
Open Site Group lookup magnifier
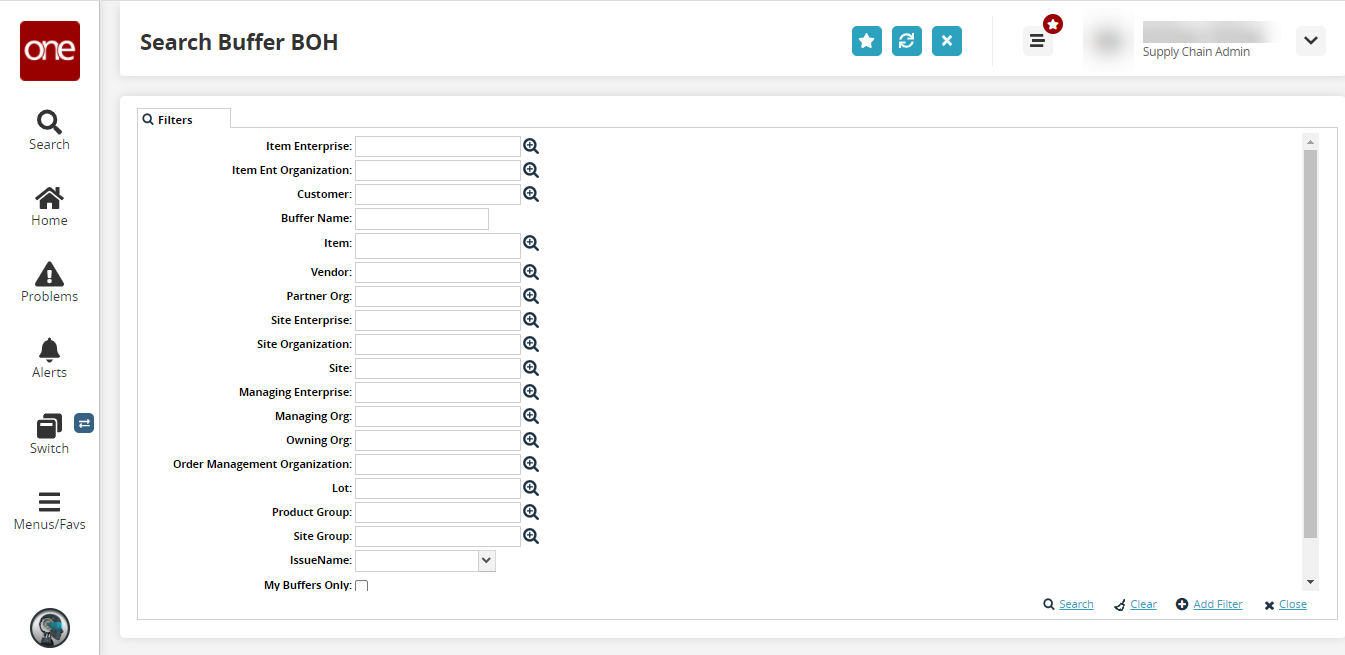(x=531, y=536)
